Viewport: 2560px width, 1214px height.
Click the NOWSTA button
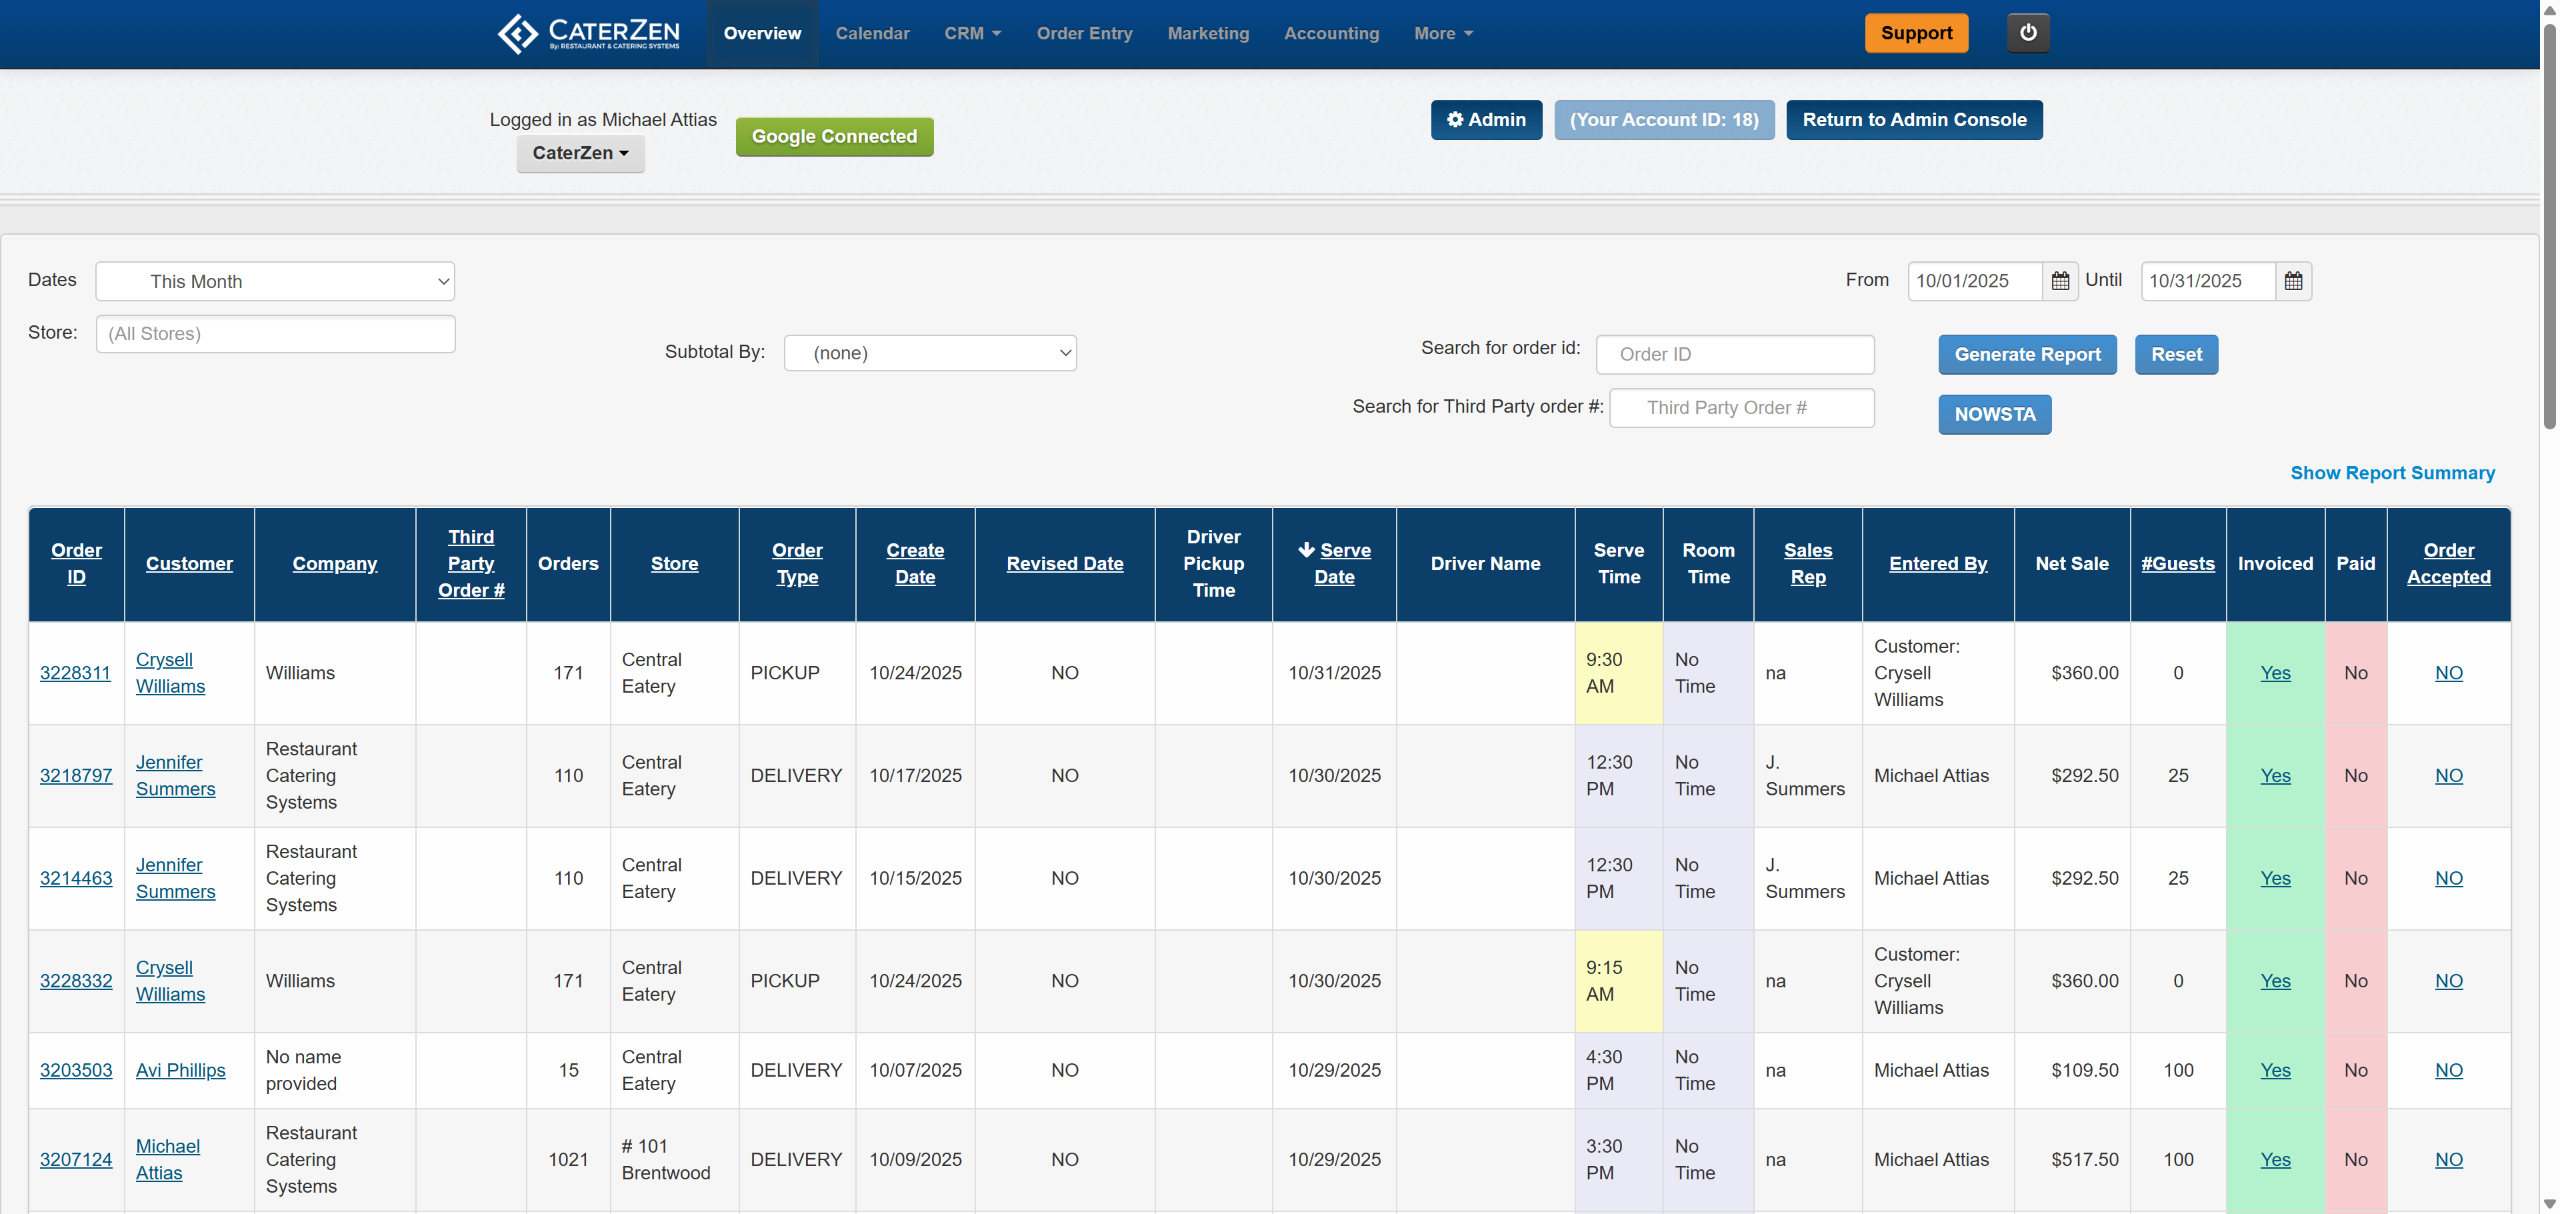(x=1994, y=414)
